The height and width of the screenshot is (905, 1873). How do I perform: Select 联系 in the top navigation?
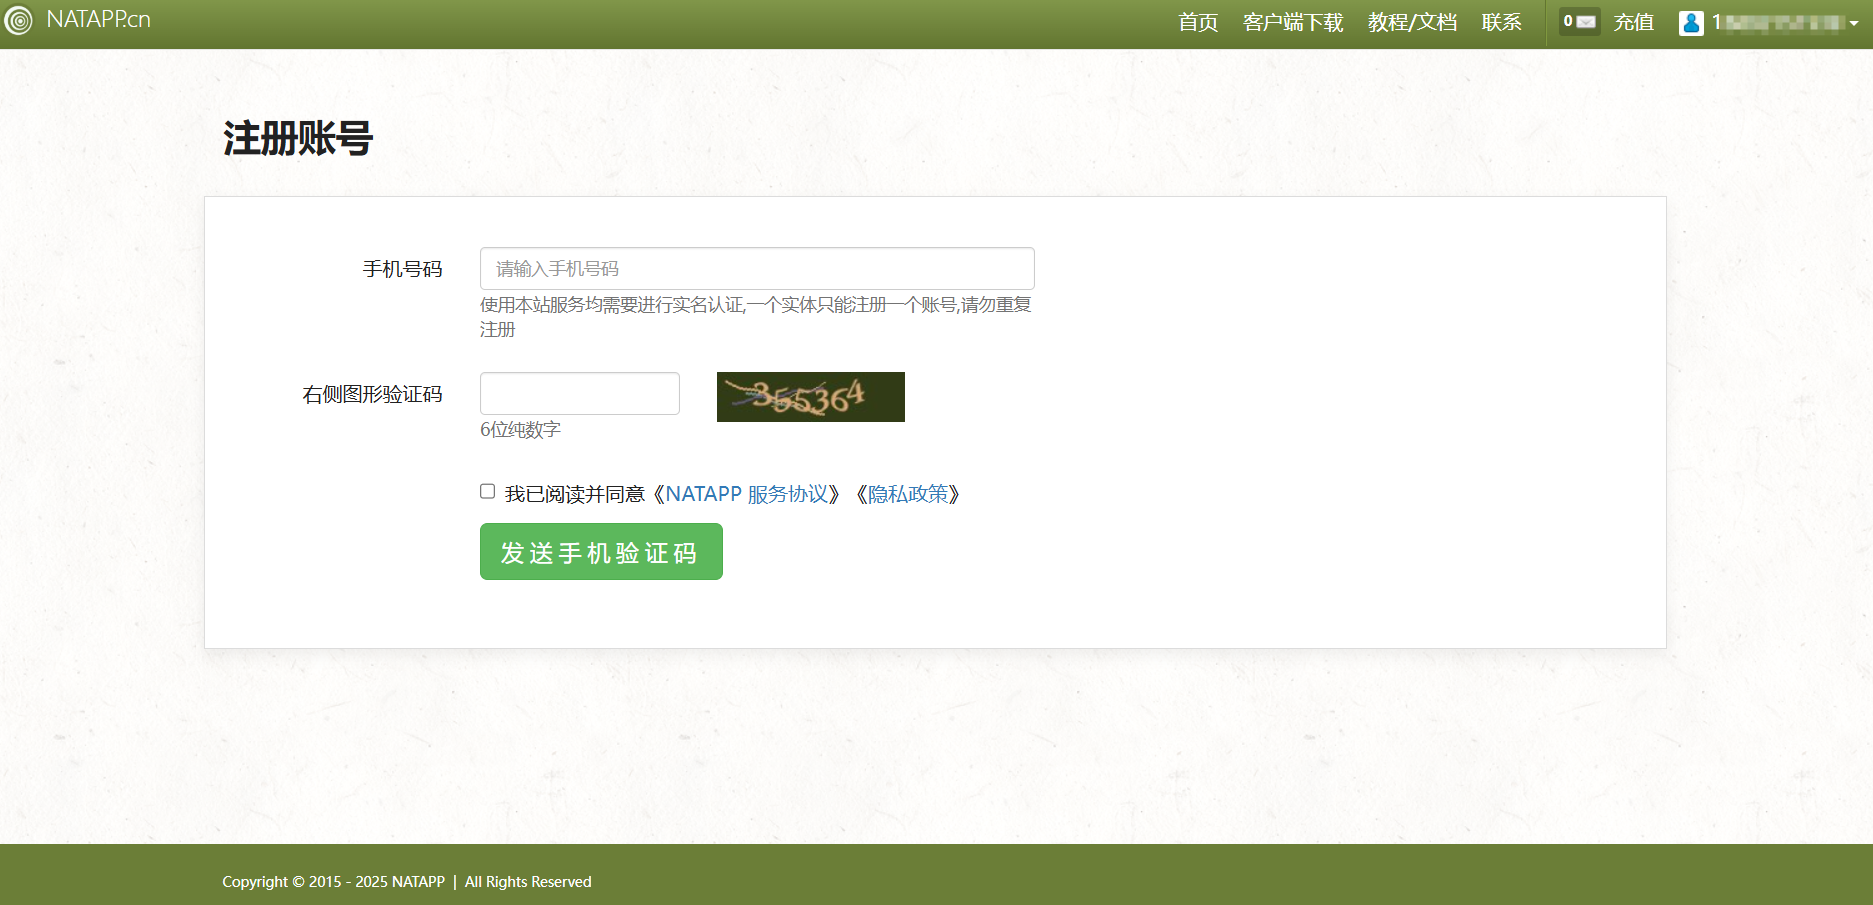tap(1501, 22)
